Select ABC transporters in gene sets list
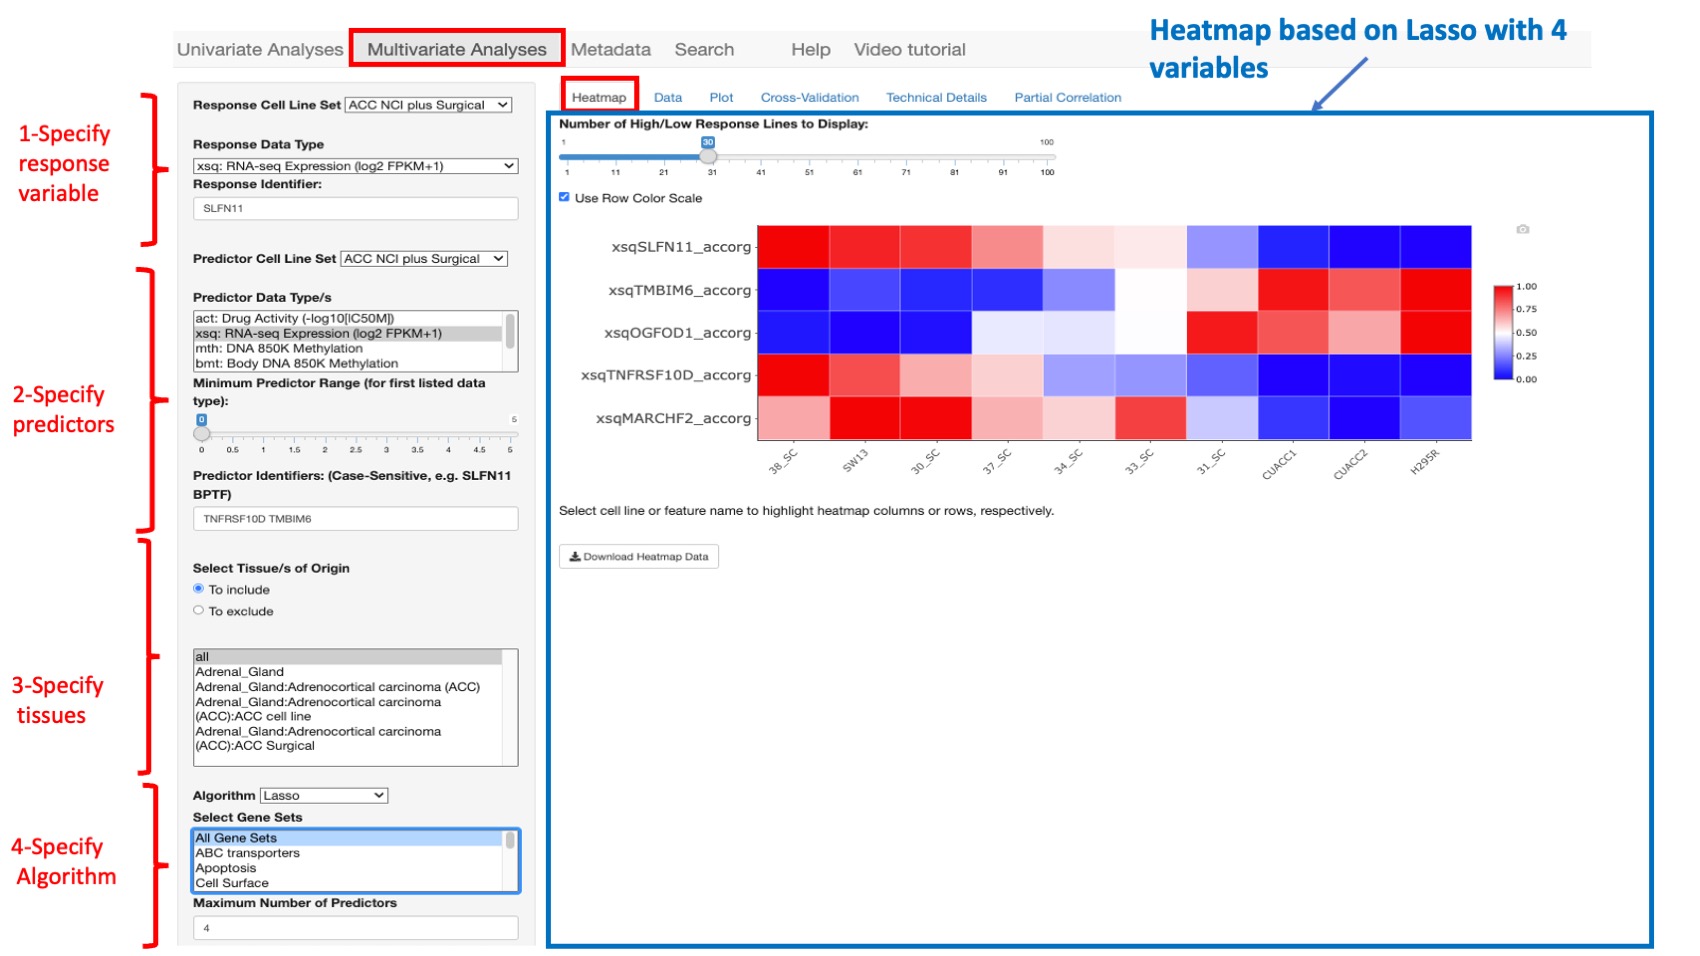1700x956 pixels. [248, 853]
